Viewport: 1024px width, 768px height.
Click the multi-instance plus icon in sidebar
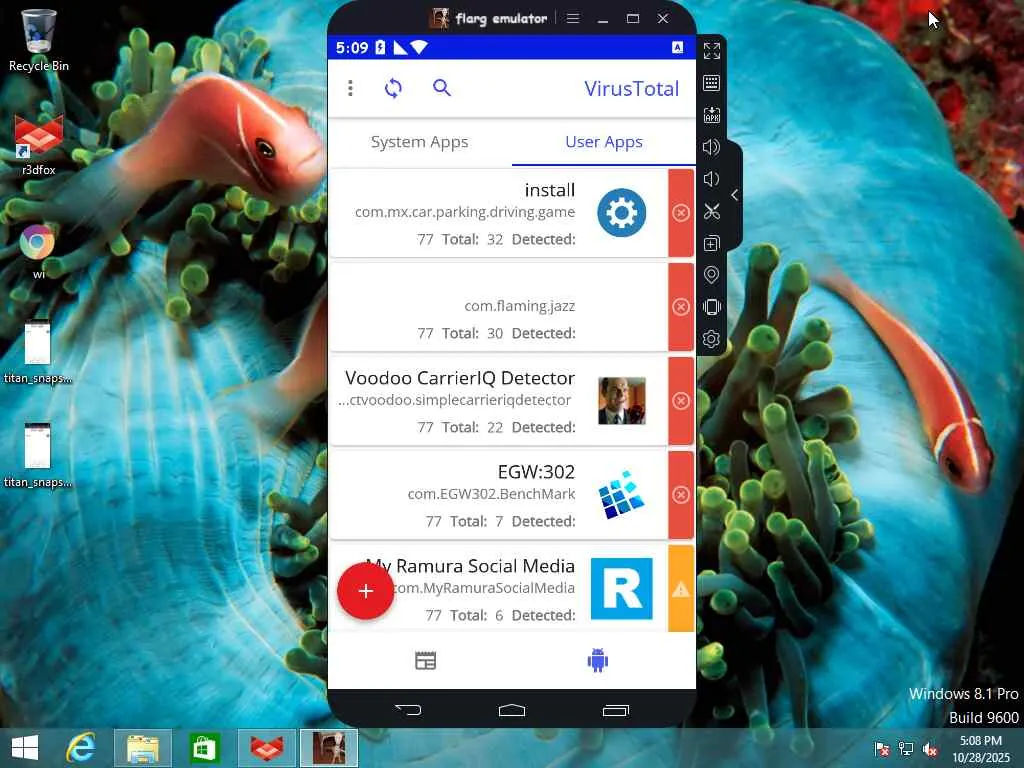point(712,243)
